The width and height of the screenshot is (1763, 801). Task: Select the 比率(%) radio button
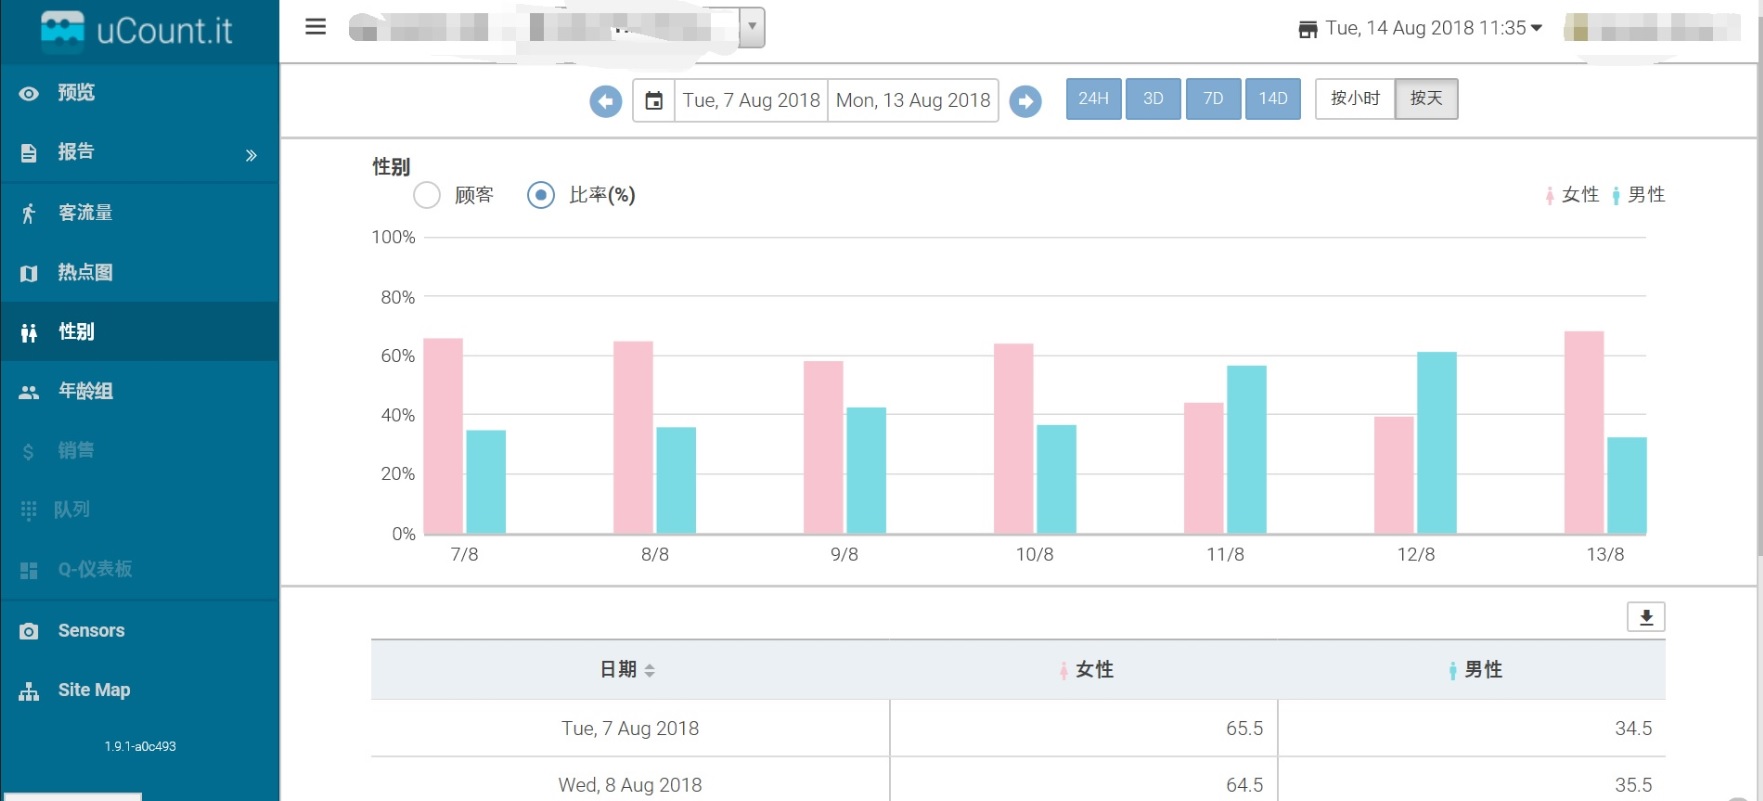pyautogui.click(x=541, y=195)
